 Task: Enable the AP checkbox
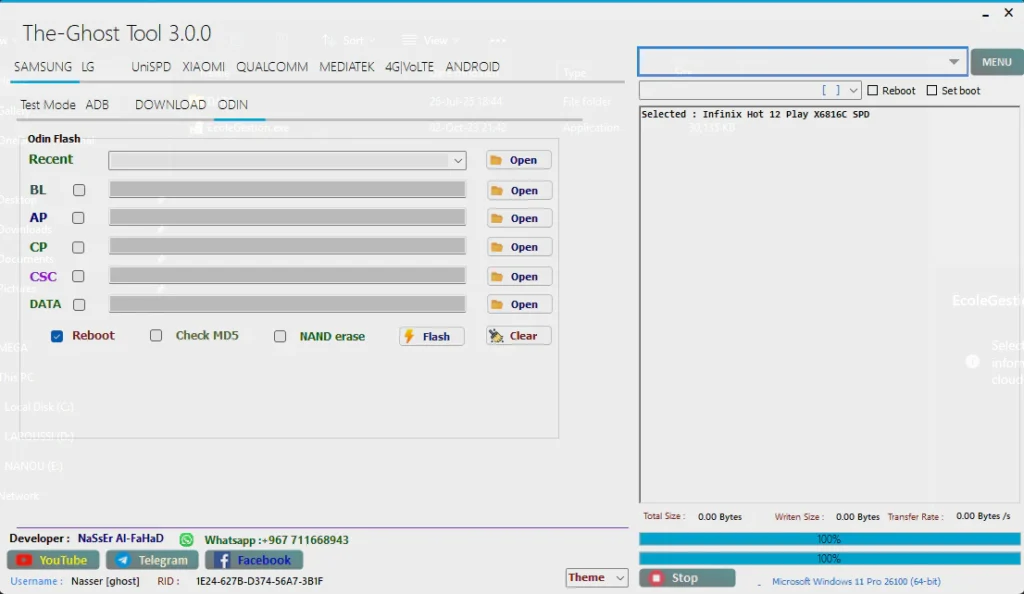click(x=79, y=218)
